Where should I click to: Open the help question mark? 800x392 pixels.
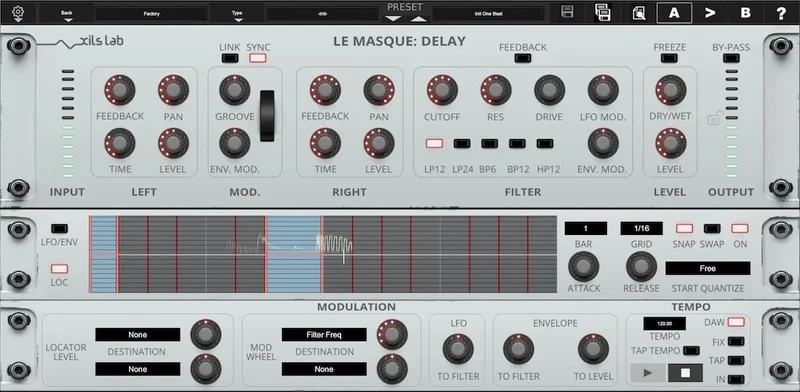[x=781, y=13]
